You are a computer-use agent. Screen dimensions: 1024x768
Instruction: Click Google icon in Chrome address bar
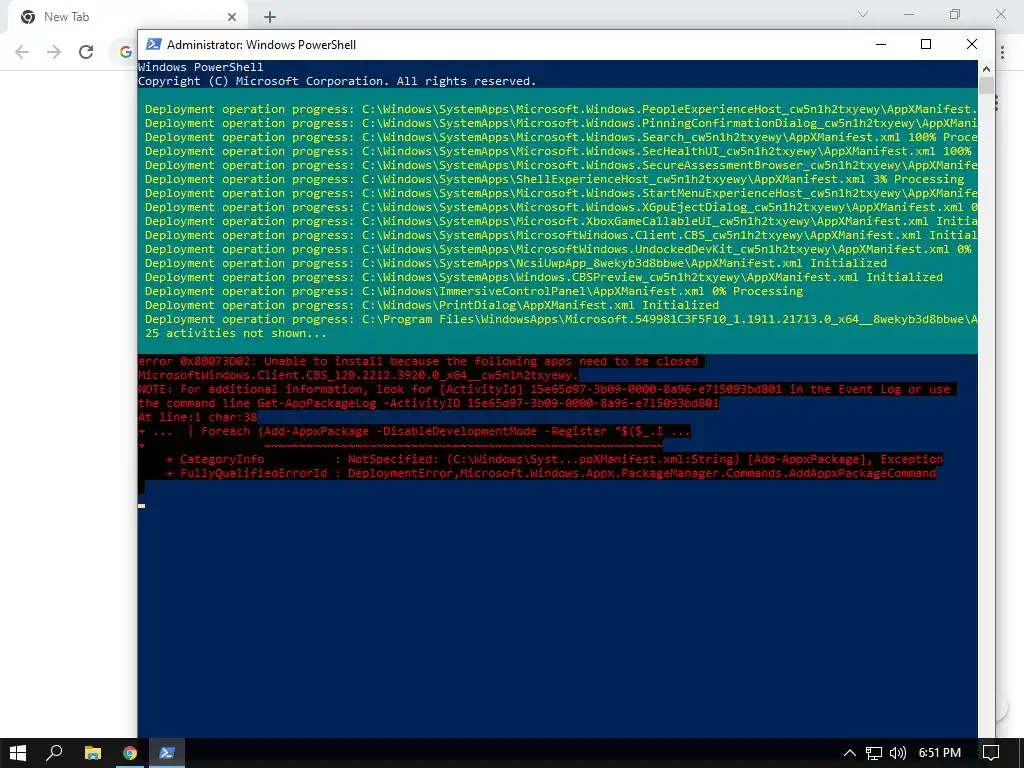pyautogui.click(x=125, y=52)
